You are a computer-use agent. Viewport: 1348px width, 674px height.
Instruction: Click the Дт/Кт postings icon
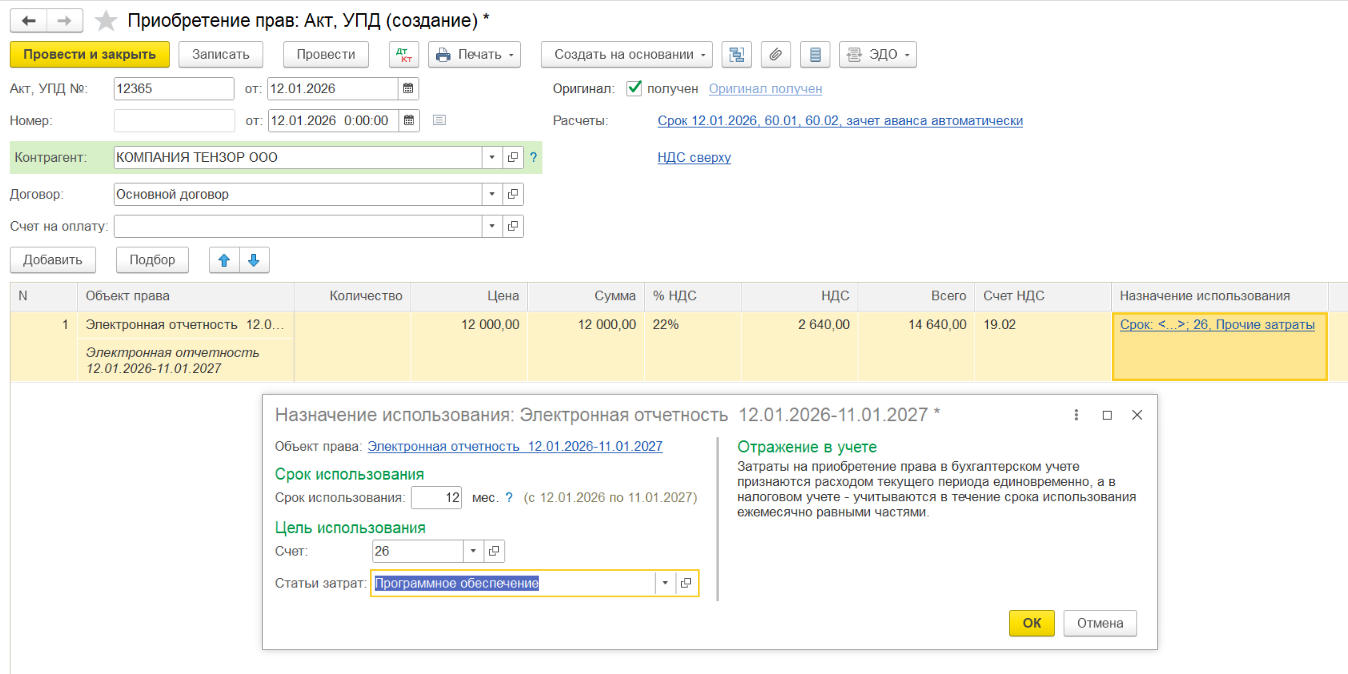click(404, 54)
